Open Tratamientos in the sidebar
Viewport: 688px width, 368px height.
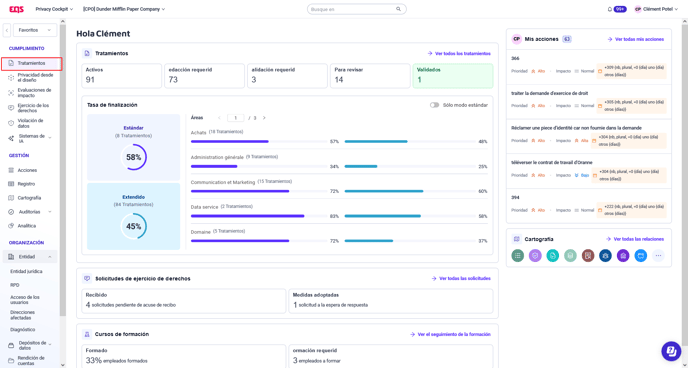coord(31,64)
